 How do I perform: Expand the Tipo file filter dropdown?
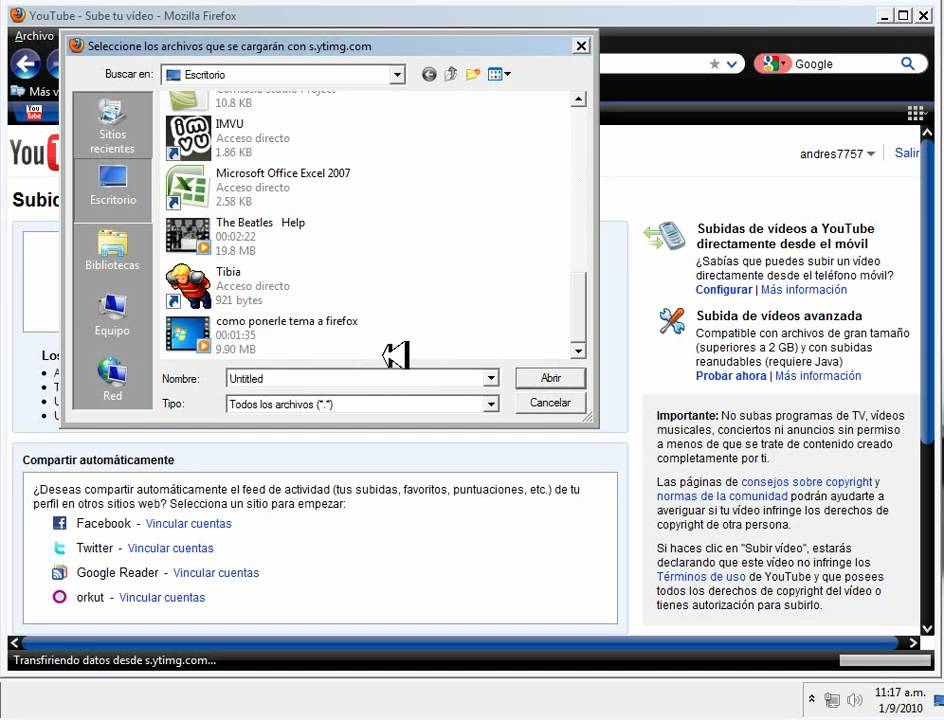(x=491, y=403)
